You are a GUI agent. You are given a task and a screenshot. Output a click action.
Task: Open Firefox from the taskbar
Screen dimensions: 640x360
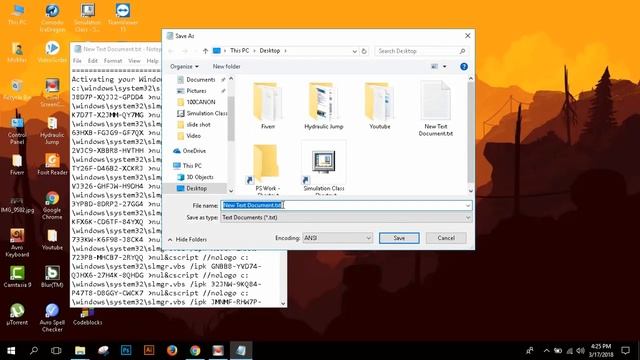172,351
